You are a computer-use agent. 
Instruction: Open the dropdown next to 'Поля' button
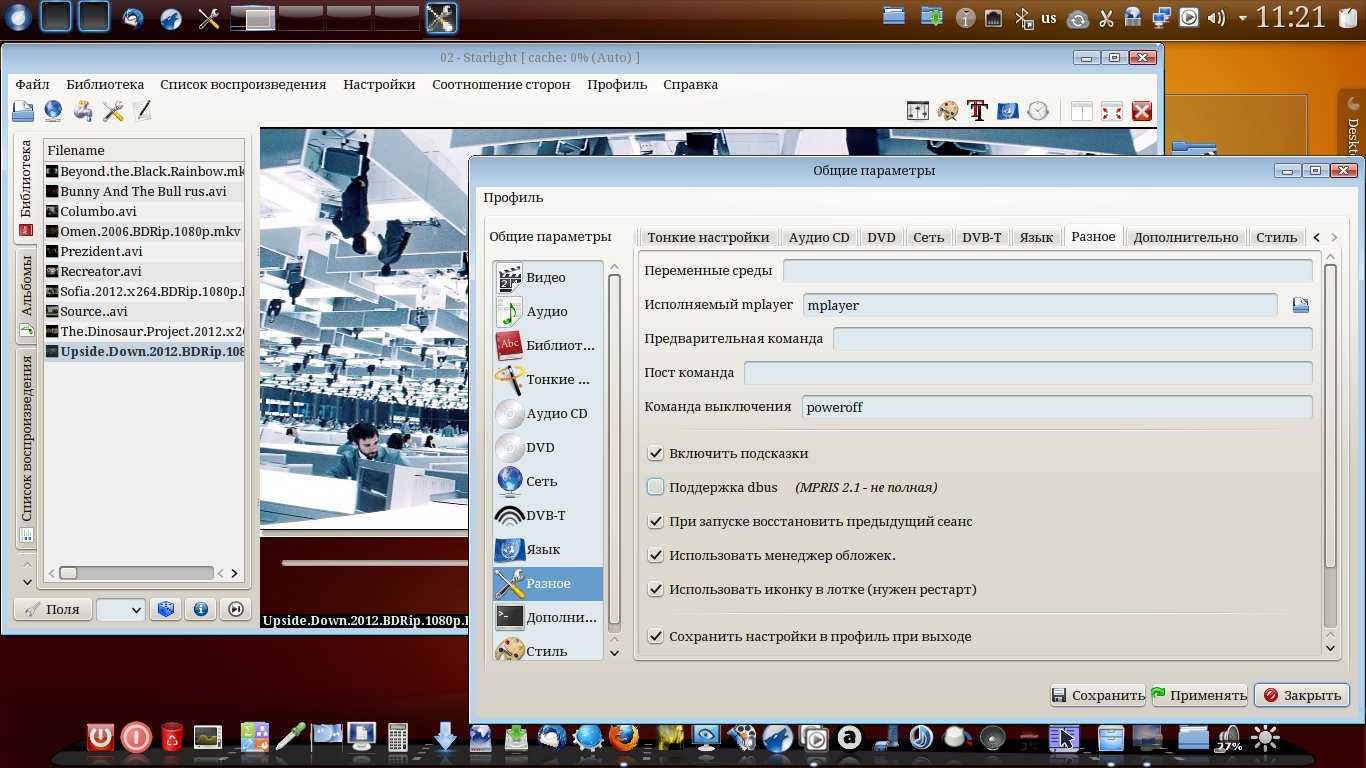[121, 609]
